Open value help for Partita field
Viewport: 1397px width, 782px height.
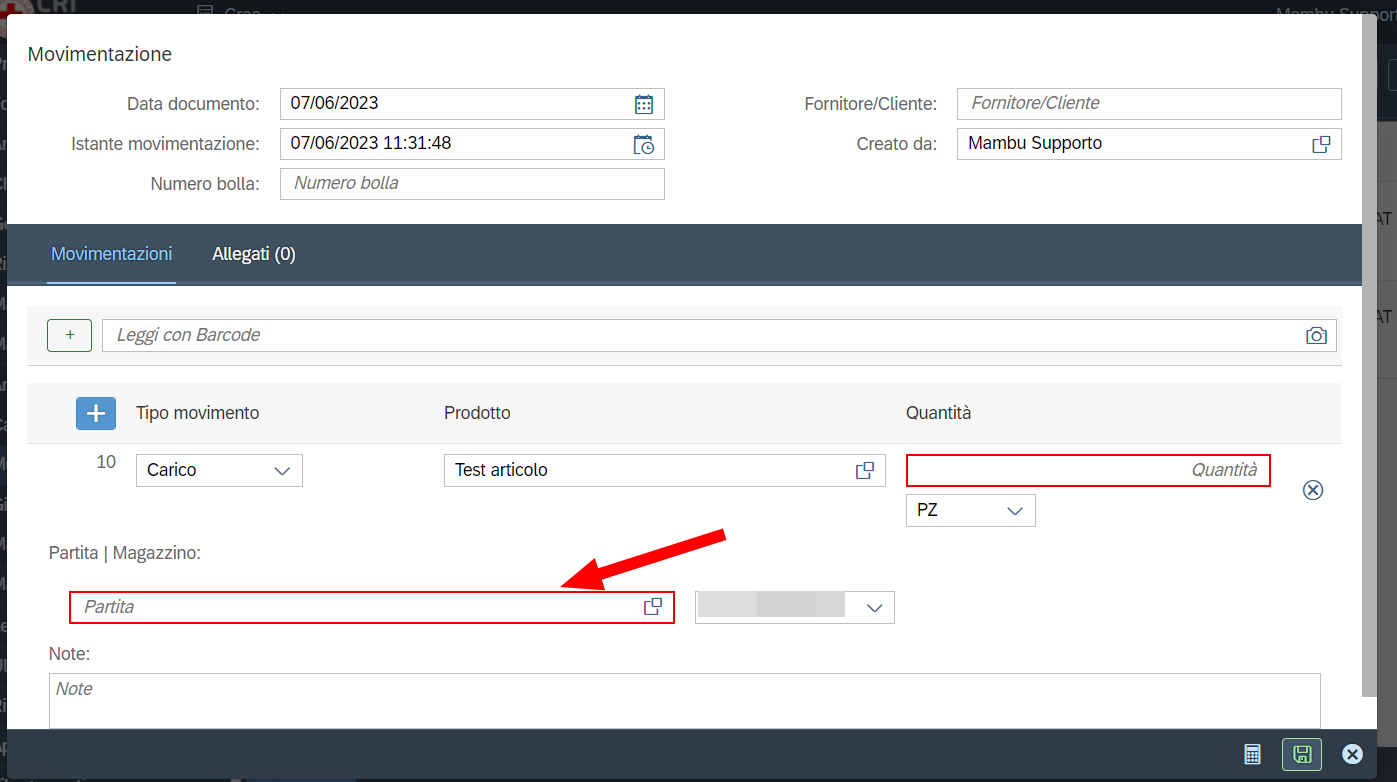(653, 607)
